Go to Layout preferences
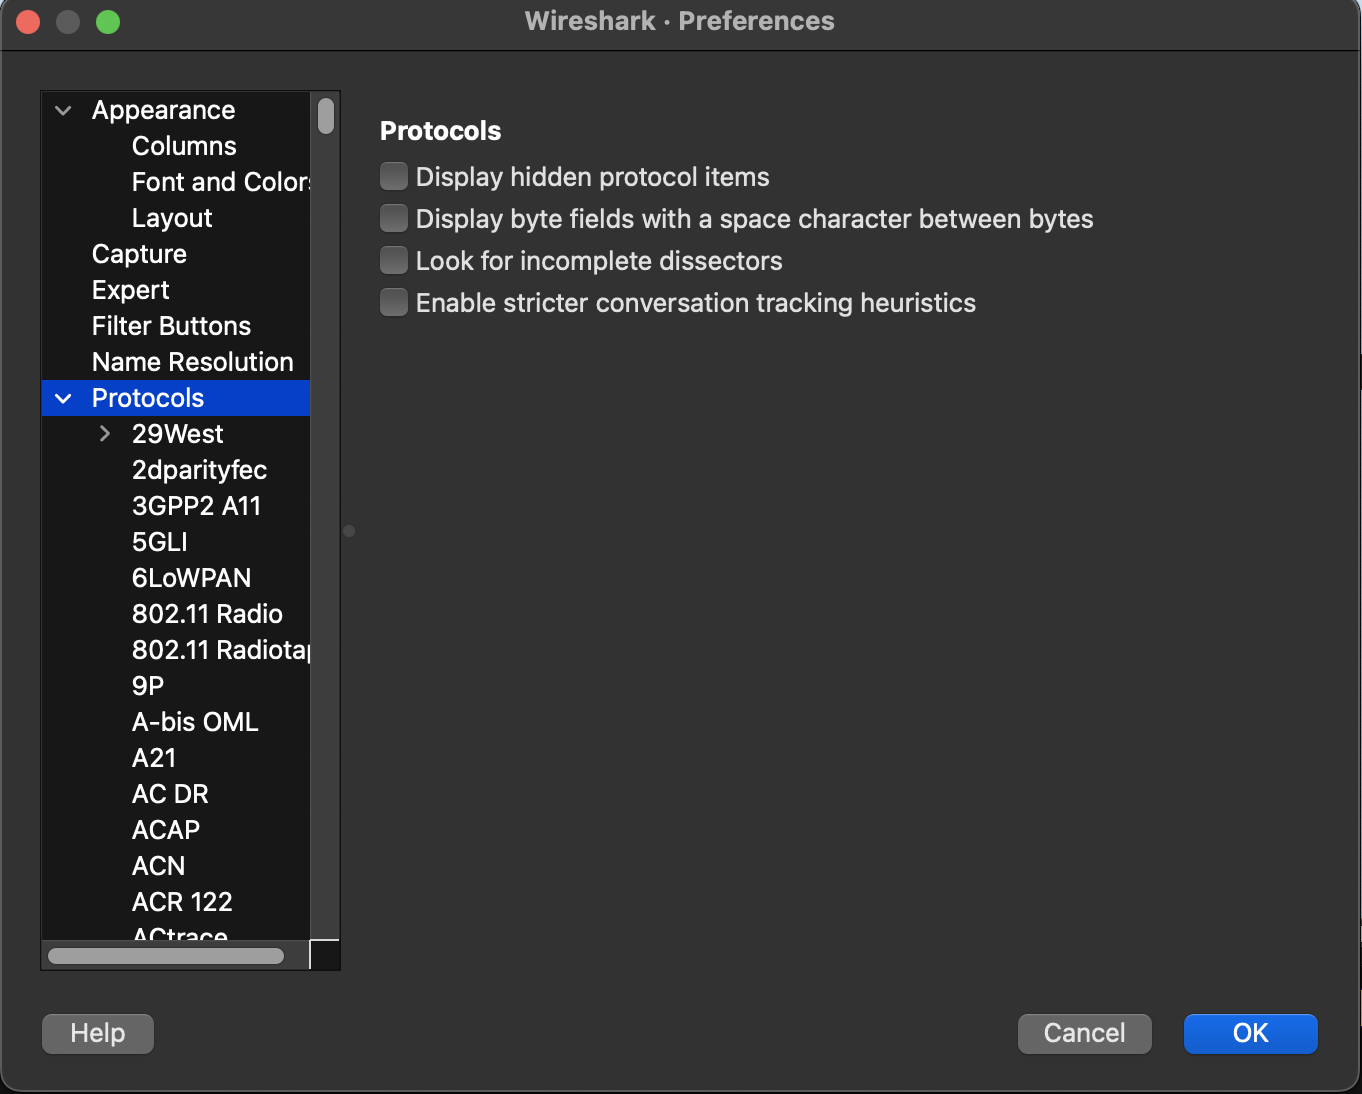Screen dimensions: 1362x1094 pyautogui.click(x=172, y=218)
